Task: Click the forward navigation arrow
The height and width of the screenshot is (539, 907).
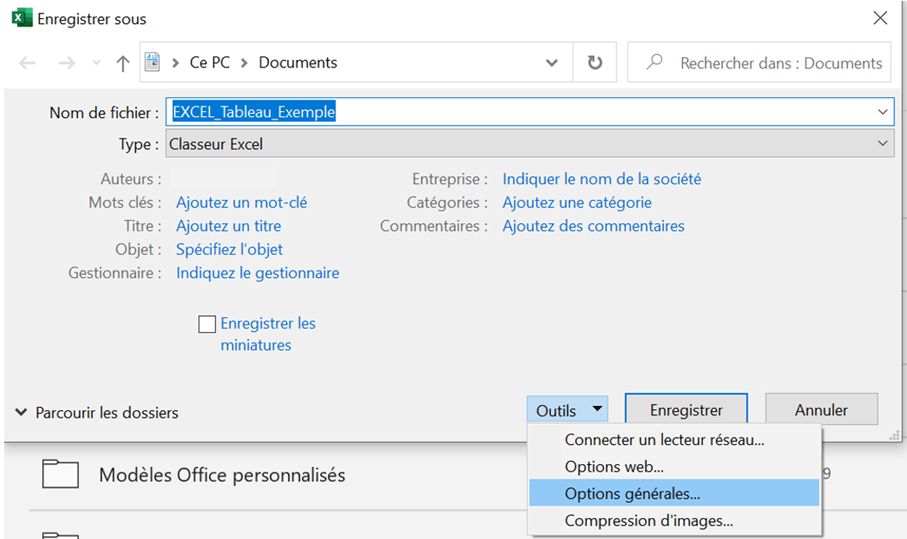Action: 67,62
